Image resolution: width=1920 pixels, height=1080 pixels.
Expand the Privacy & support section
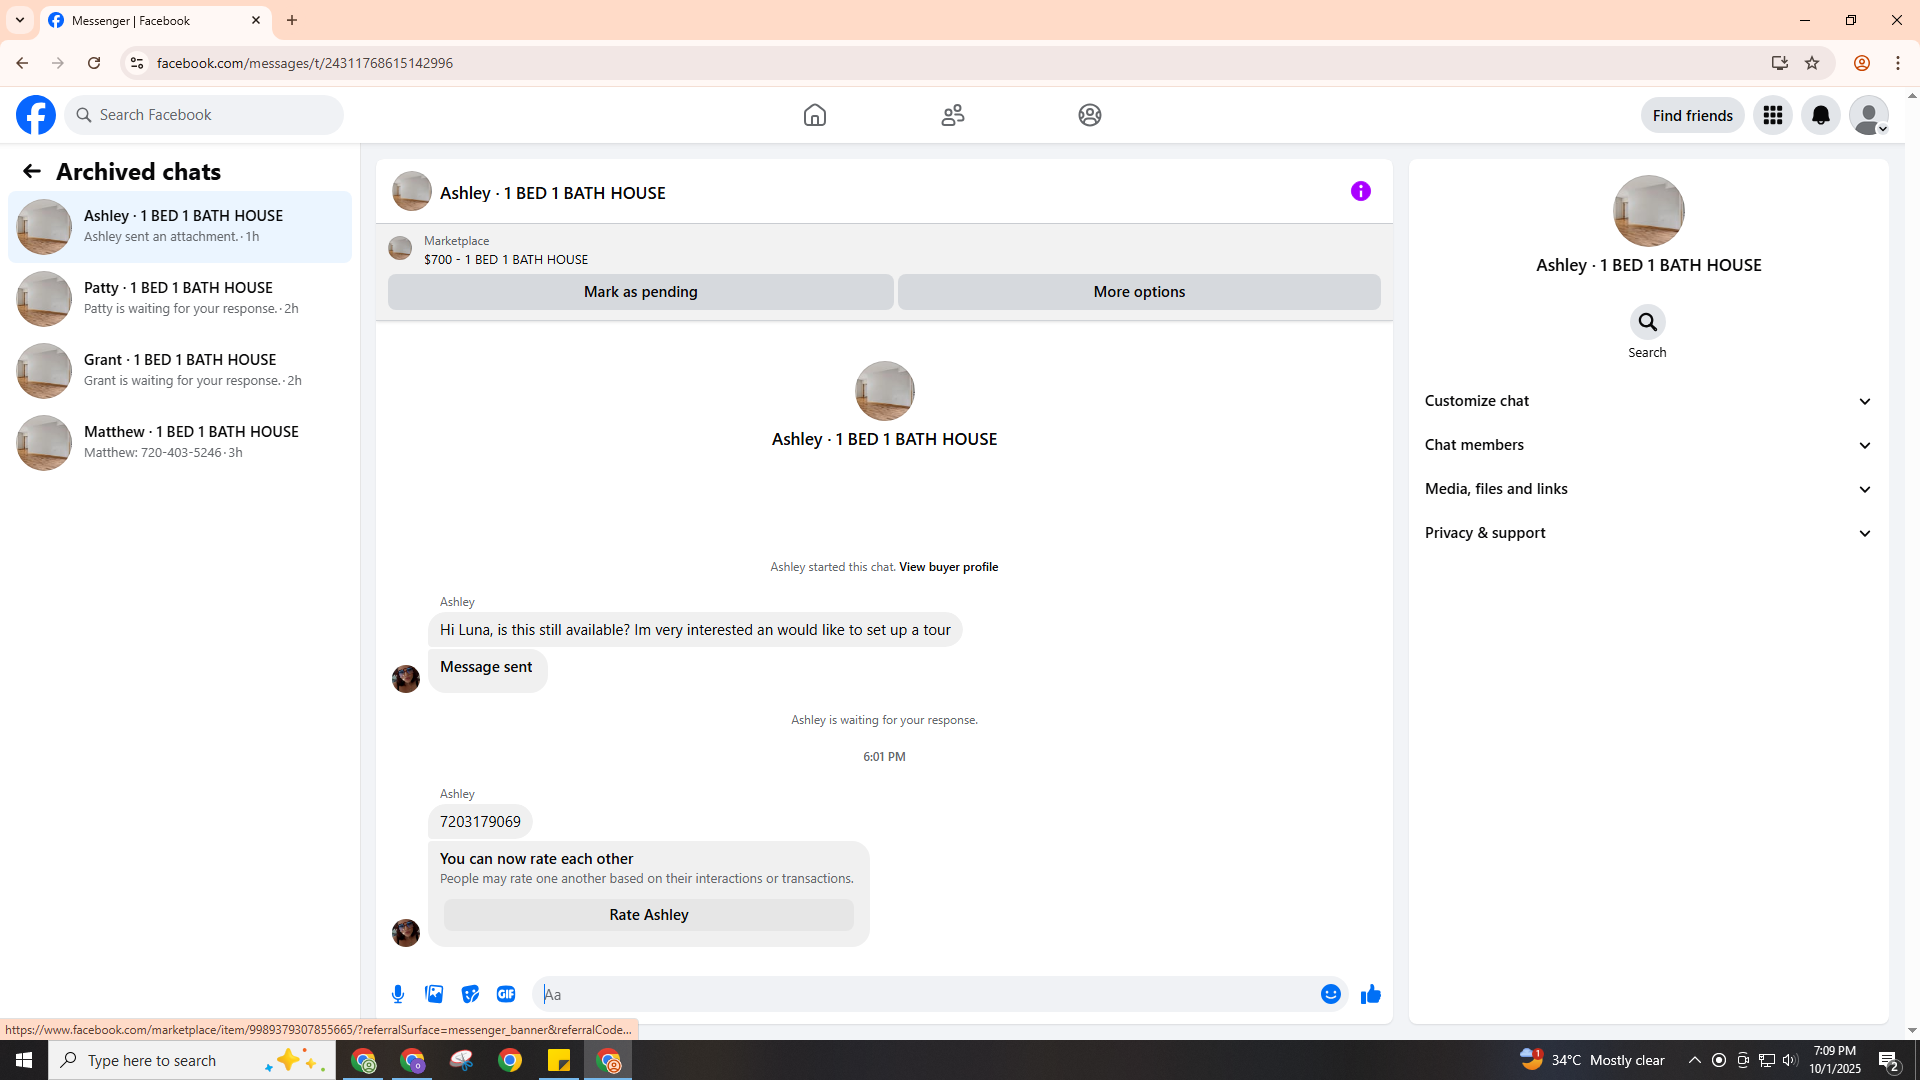[1649, 533]
